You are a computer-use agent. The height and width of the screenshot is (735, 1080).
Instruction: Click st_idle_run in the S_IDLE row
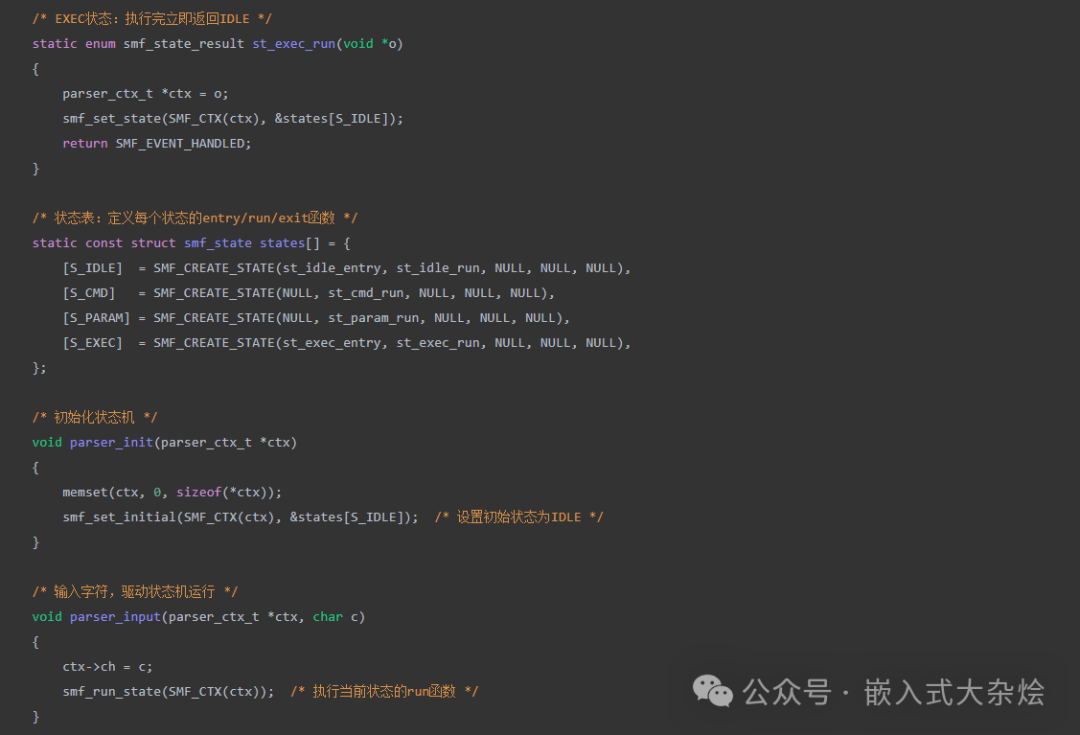tap(438, 268)
